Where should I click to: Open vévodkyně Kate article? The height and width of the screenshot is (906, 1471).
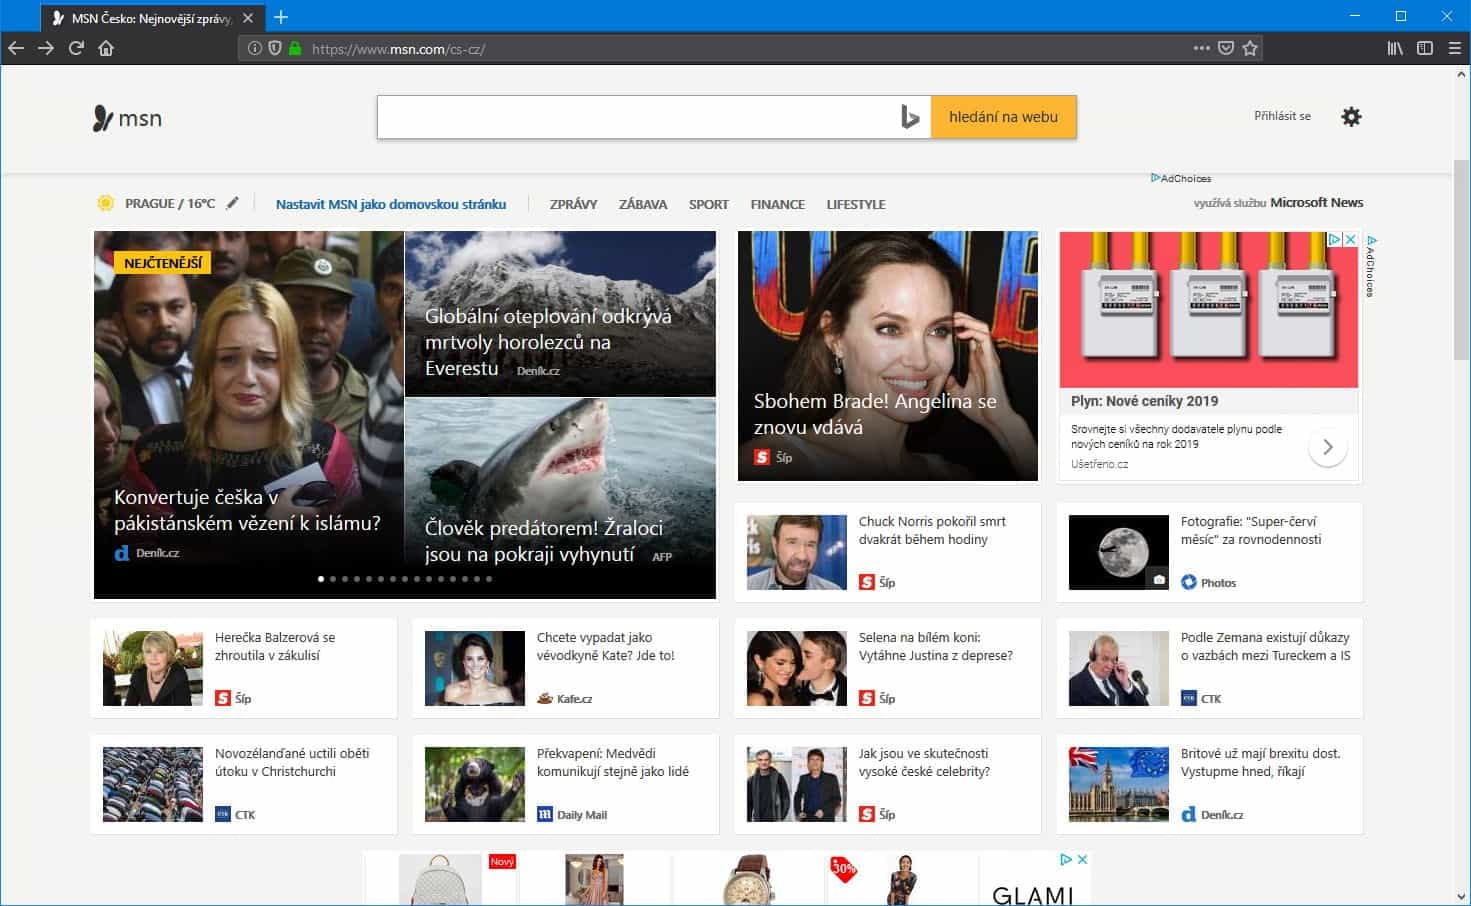pos(566,668)
